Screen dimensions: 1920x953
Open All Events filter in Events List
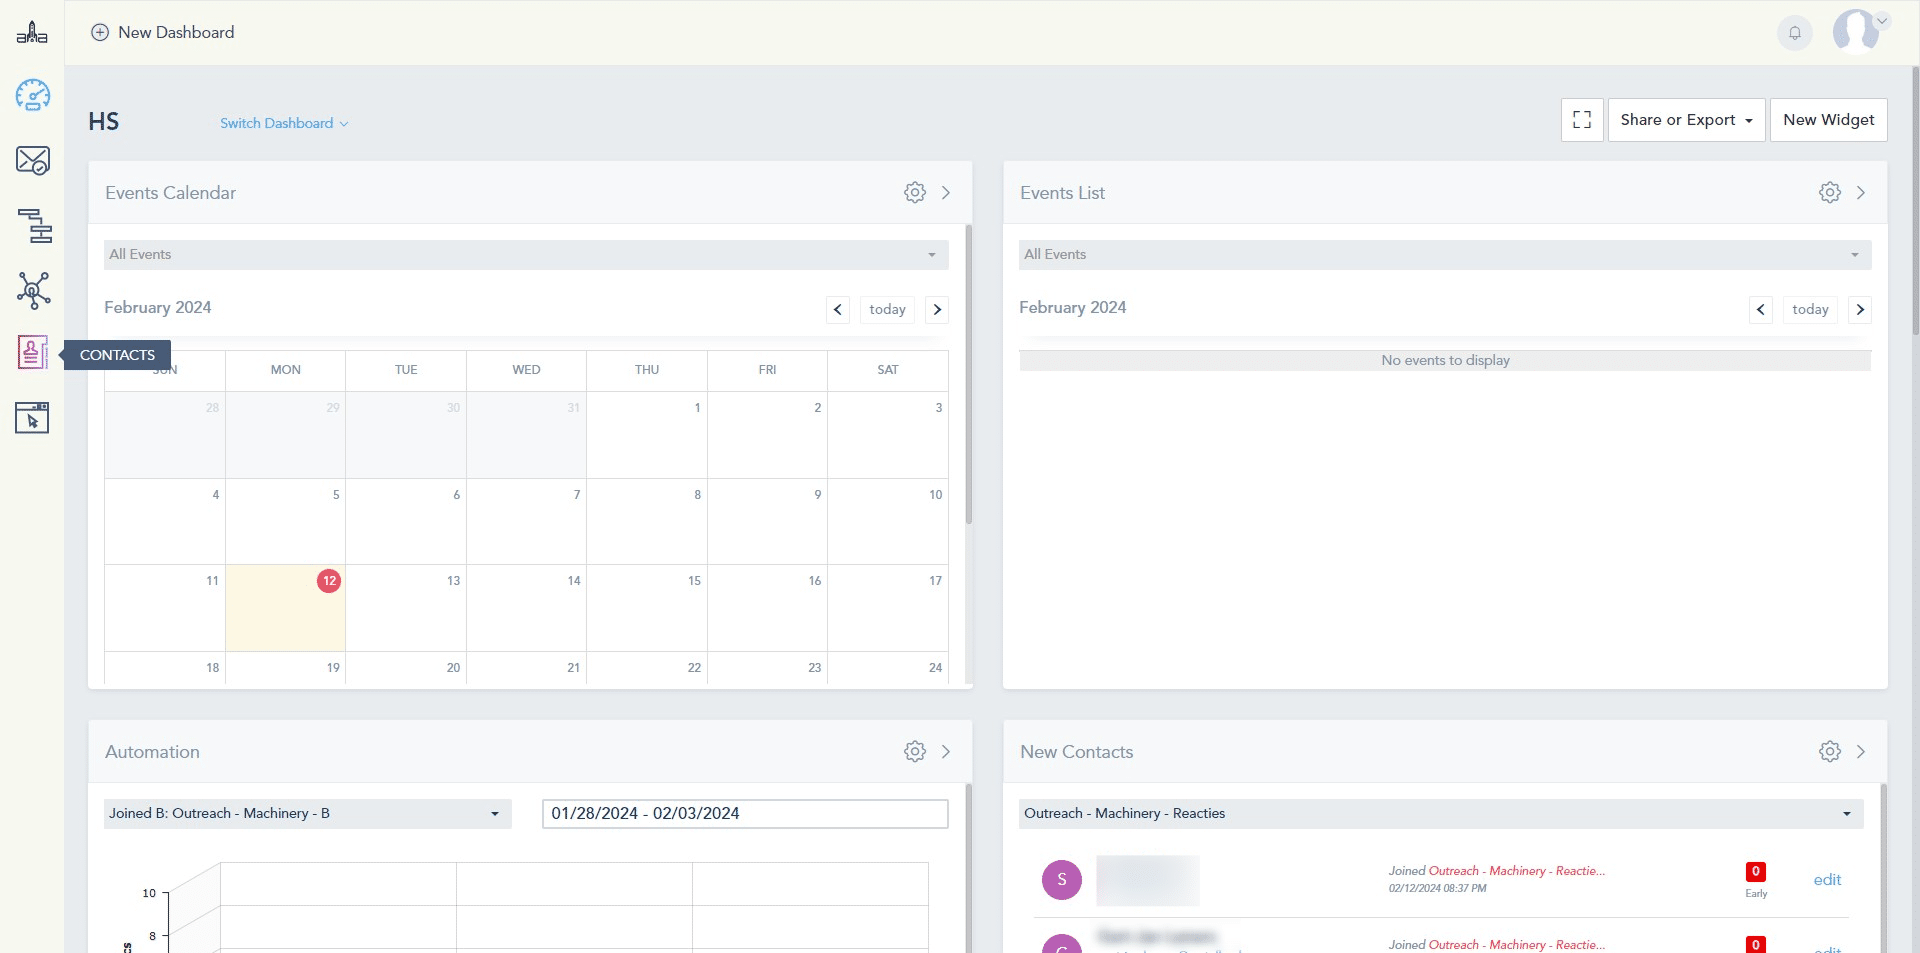click(1445, 255)
